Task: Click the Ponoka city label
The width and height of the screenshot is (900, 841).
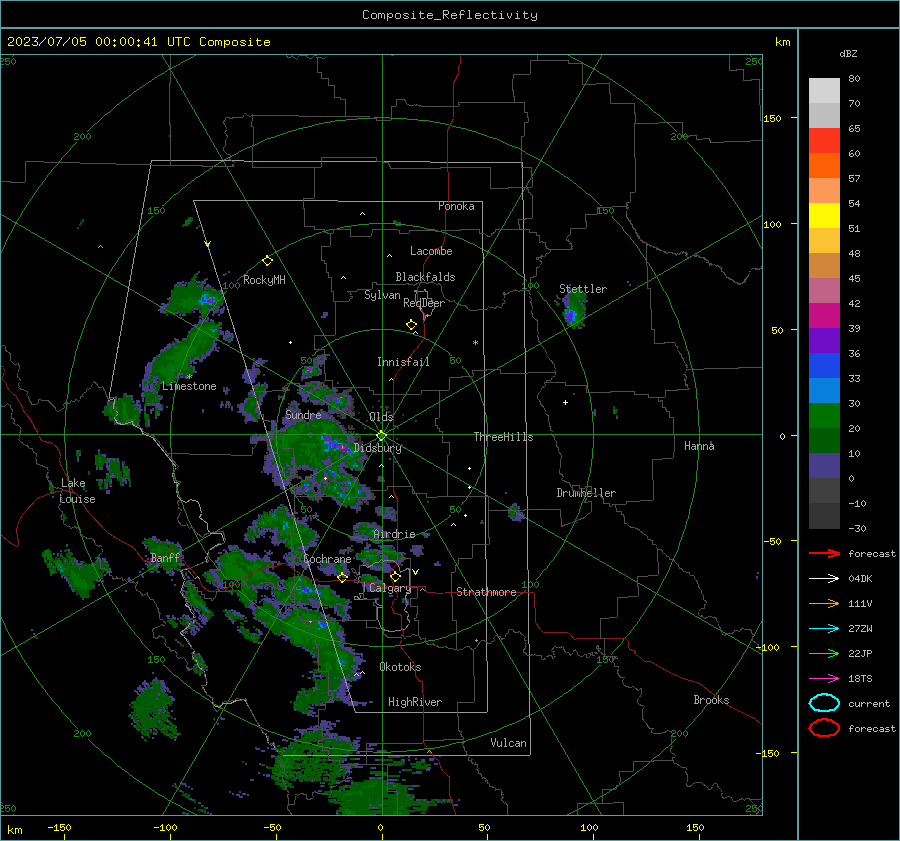Action: [x=456, y=206]
